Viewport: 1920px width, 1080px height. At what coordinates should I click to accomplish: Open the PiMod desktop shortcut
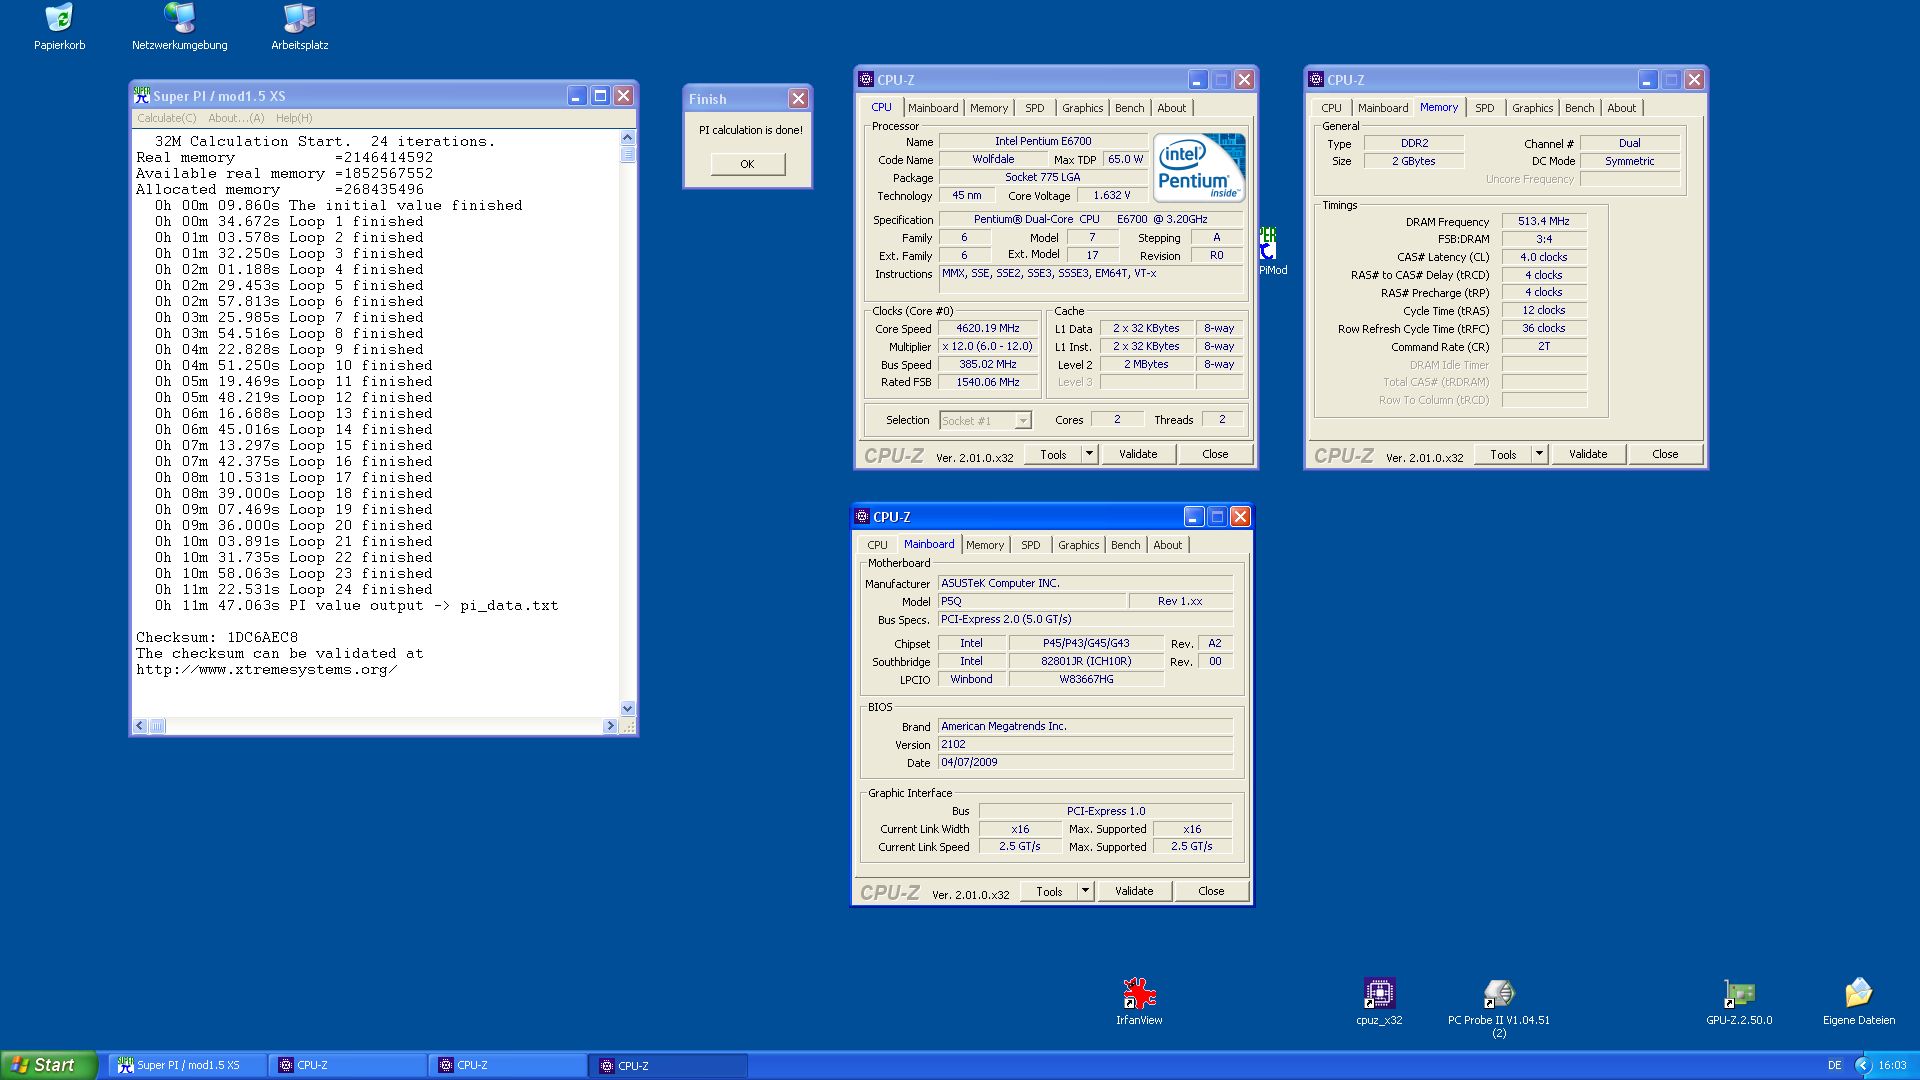[1272, 252]
